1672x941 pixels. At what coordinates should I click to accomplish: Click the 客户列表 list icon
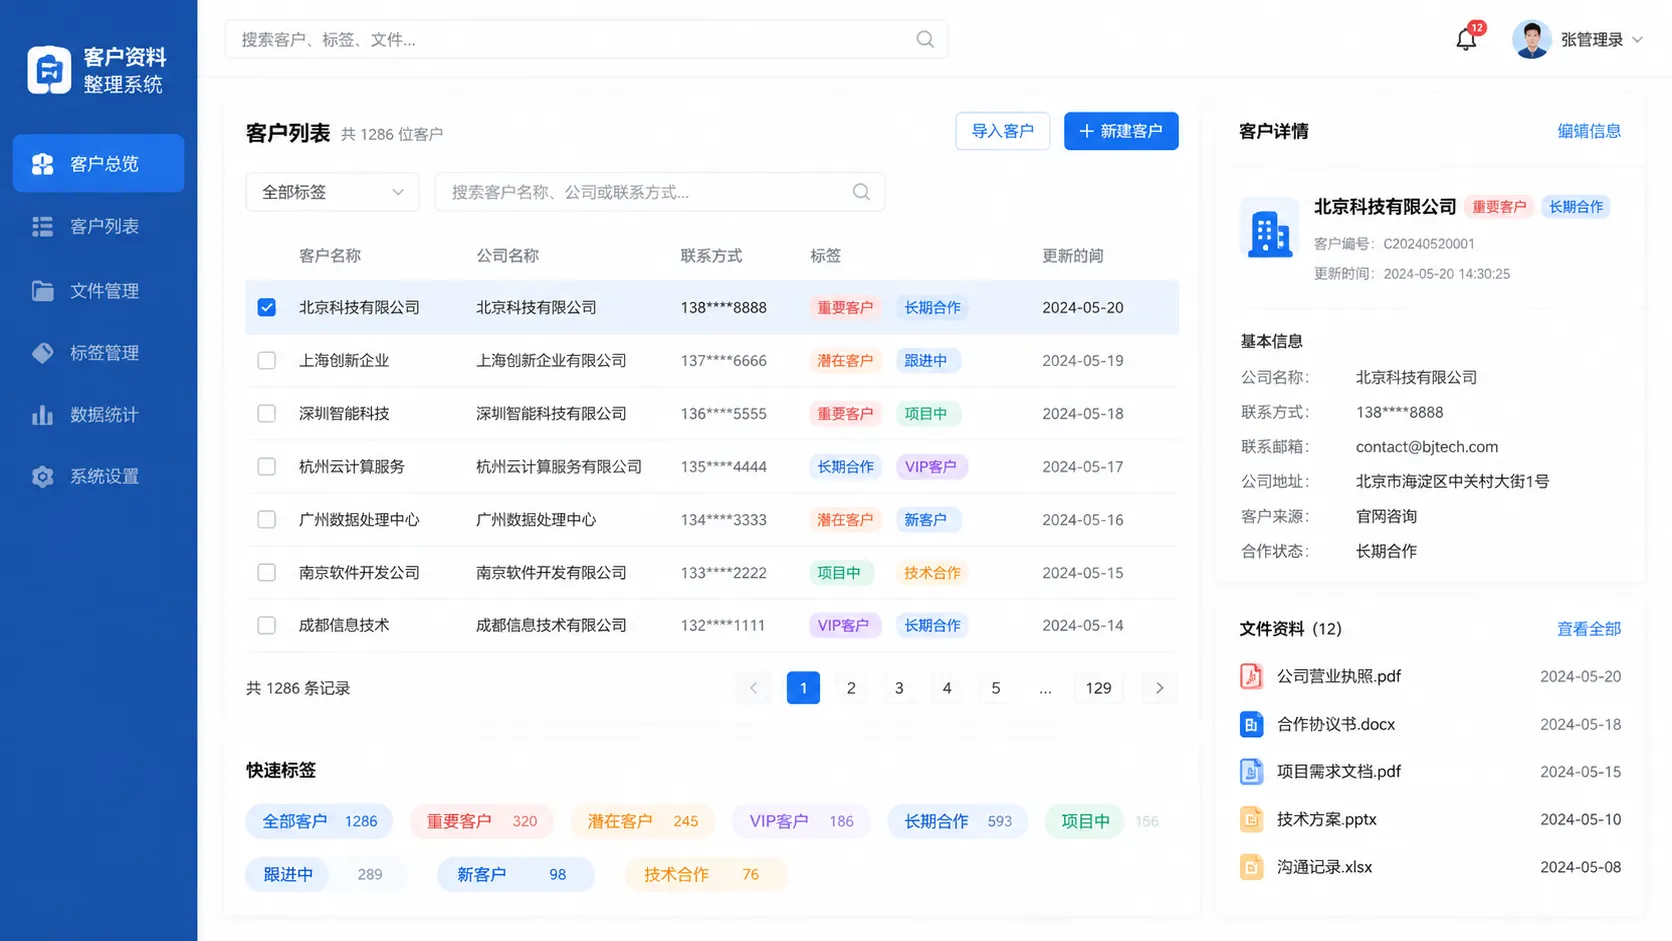tap(42, 227)
